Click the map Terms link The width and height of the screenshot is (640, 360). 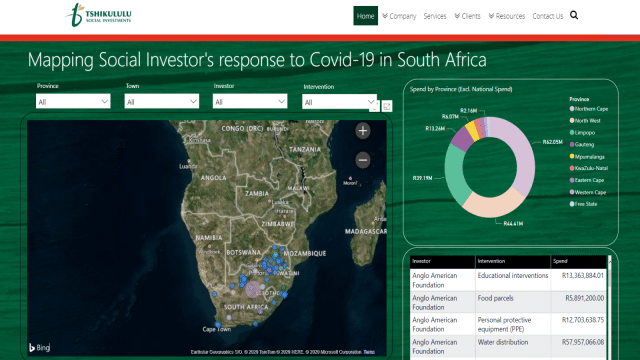click(369, 352)
